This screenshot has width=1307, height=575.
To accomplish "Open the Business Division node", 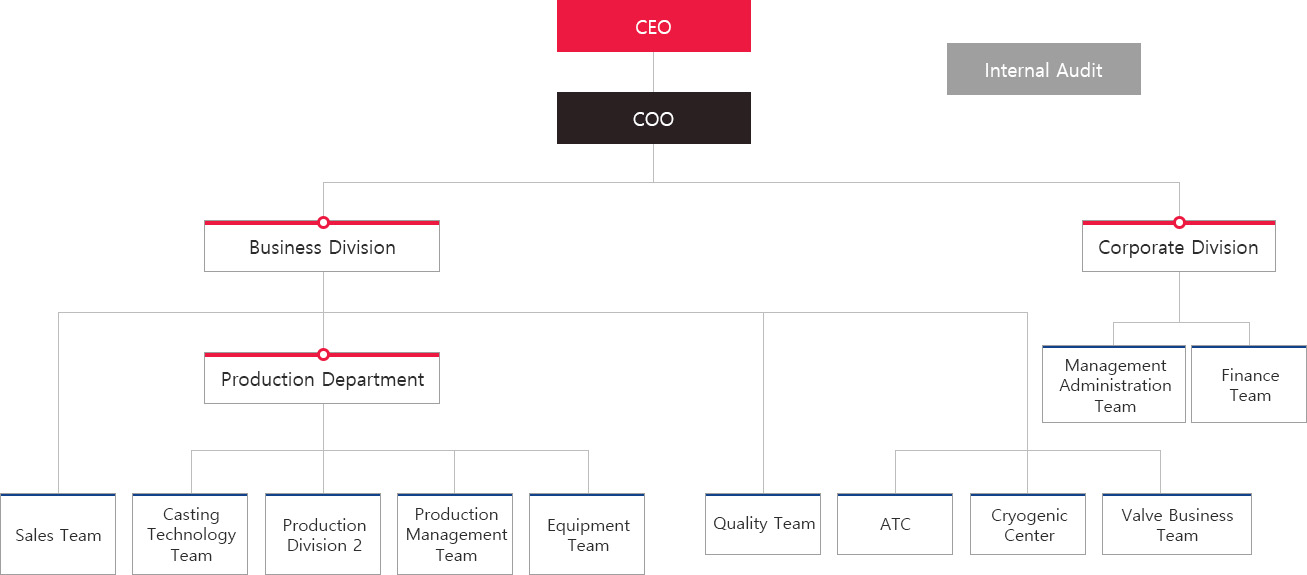I will (322, 247).
